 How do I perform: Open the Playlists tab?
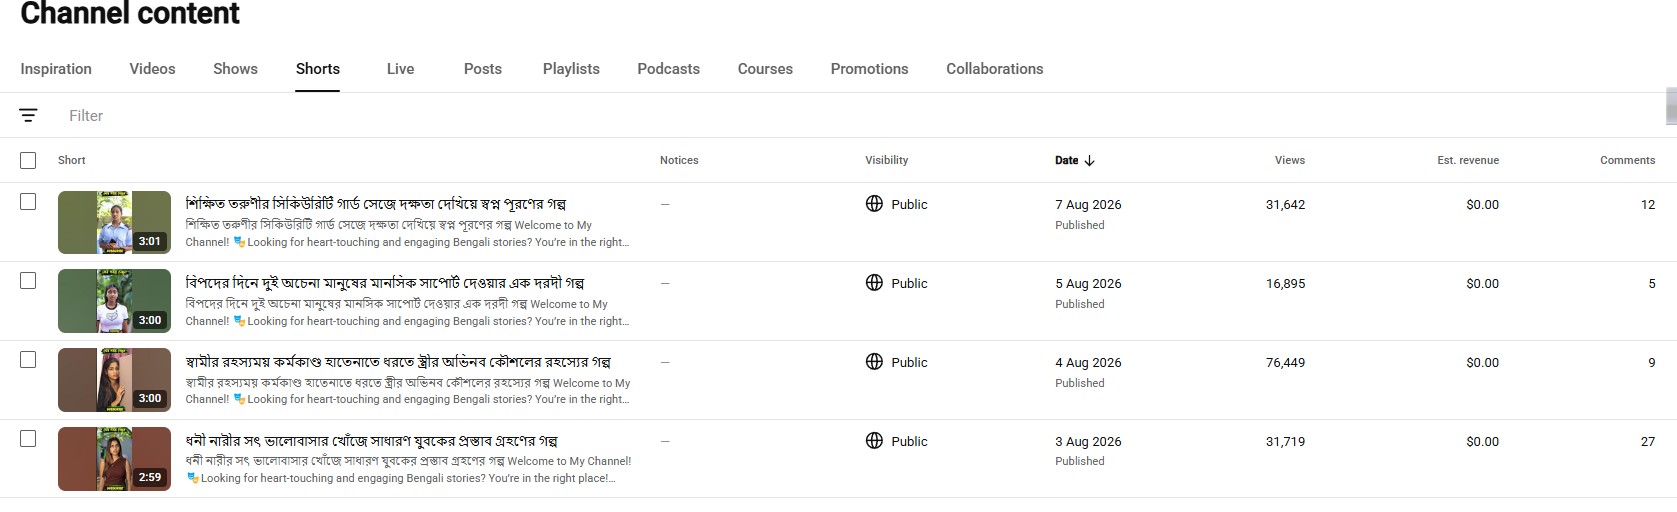pyautogui.click(x=571, y=69)
